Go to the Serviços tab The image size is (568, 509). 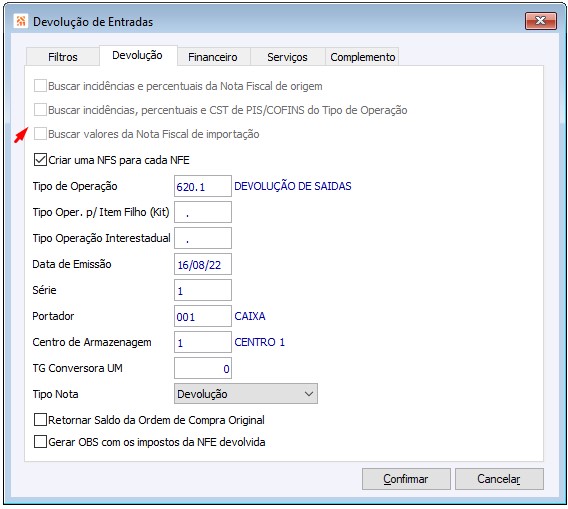287,57
